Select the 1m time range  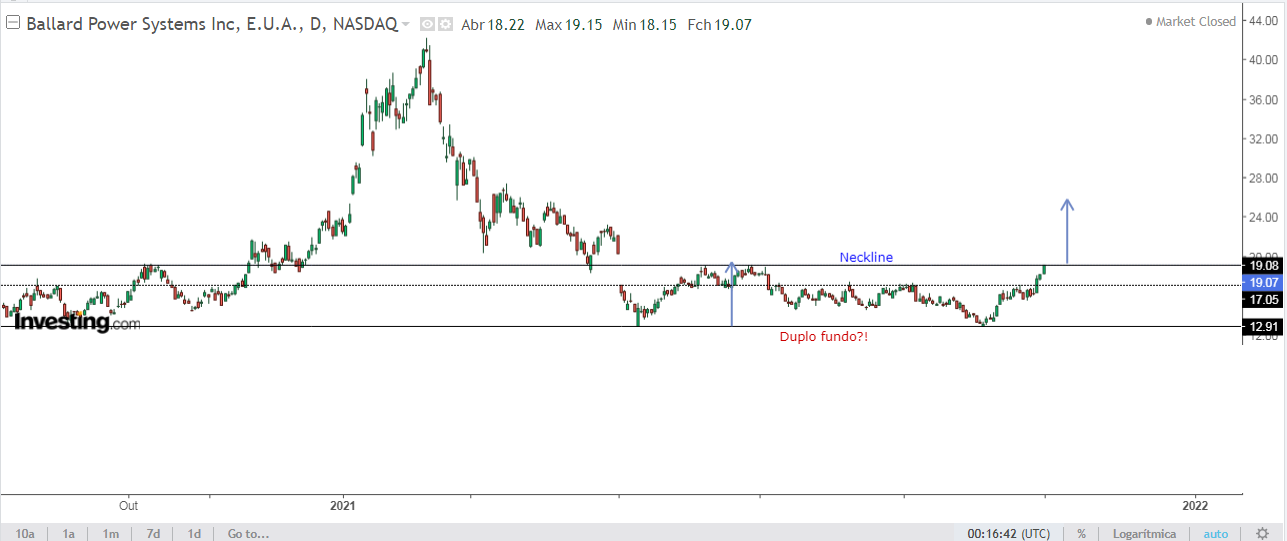tap(111, 533)
